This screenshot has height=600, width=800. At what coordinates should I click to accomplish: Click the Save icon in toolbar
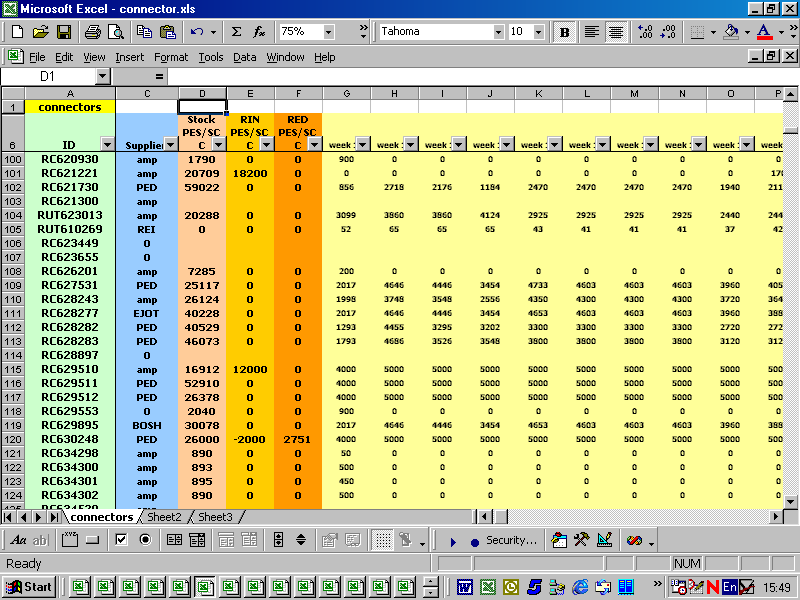coord(64,32)
